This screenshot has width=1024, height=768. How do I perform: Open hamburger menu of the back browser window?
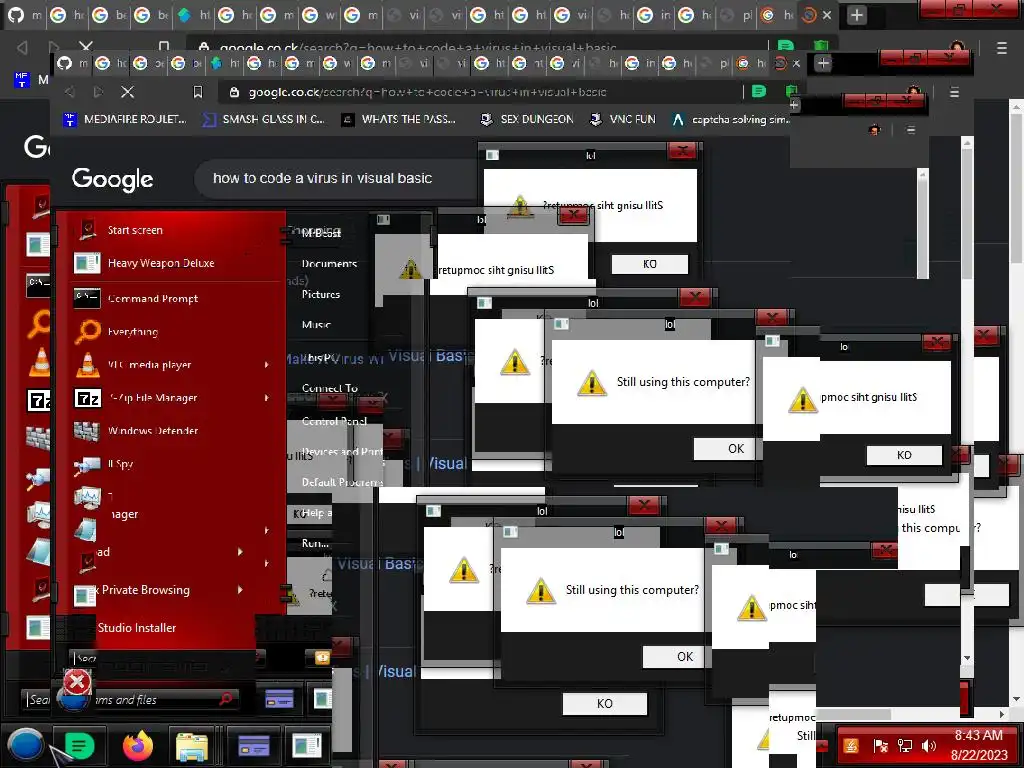(x=1002, y=48)
